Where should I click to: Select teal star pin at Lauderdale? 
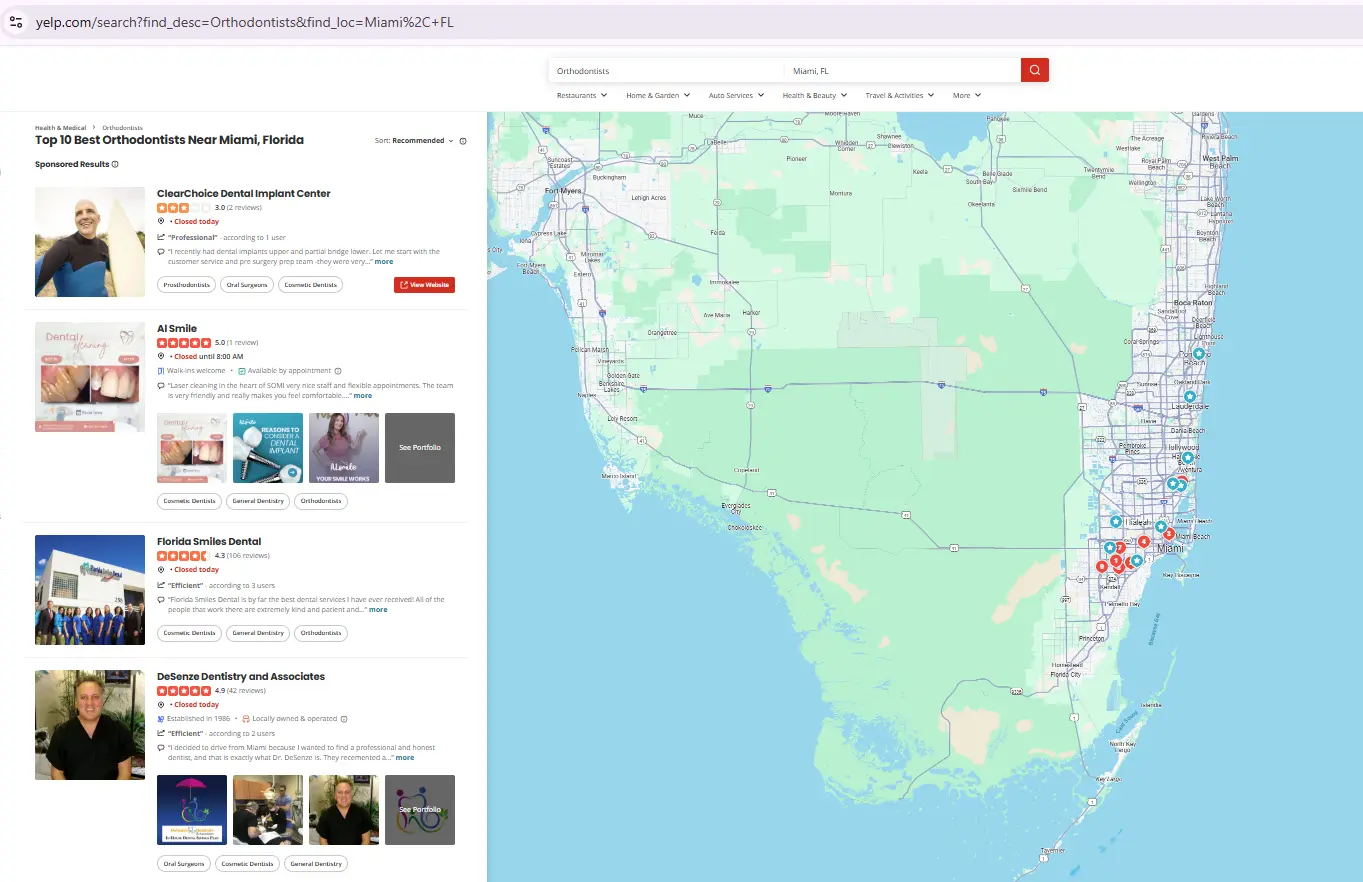(1190, 397)
